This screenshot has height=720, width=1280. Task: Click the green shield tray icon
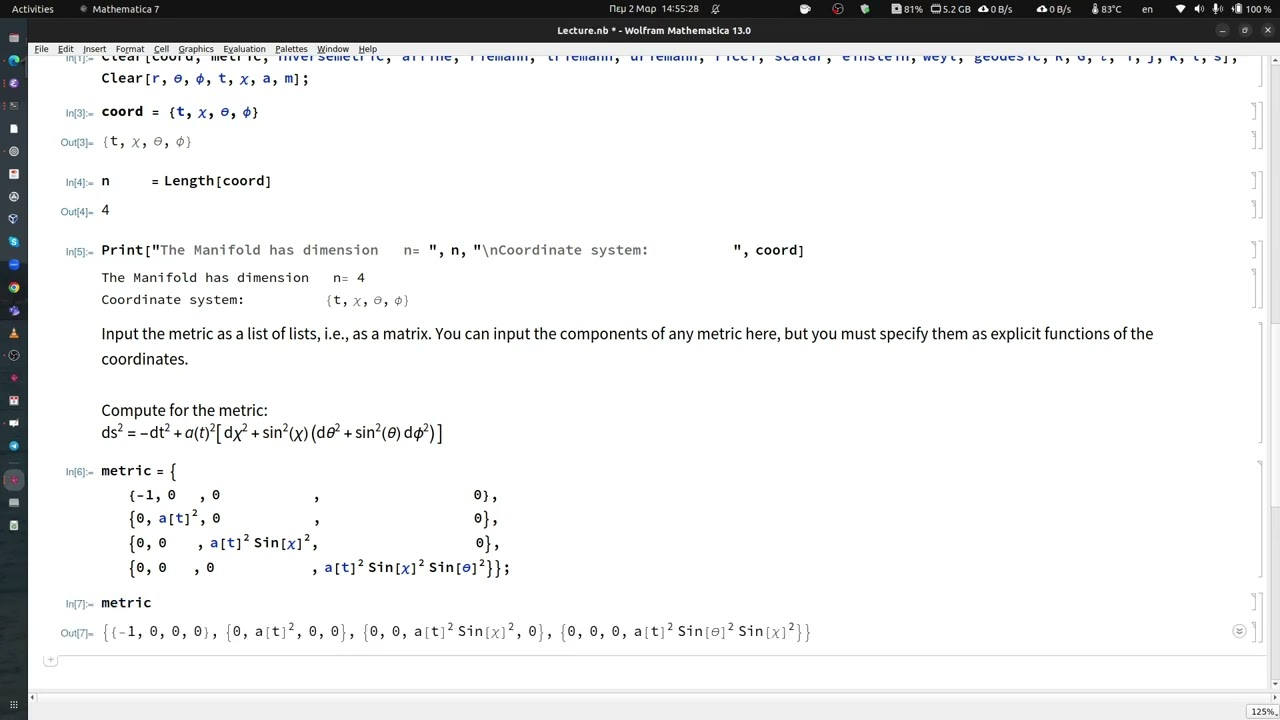pyautogui.click(x=865, y=9)
